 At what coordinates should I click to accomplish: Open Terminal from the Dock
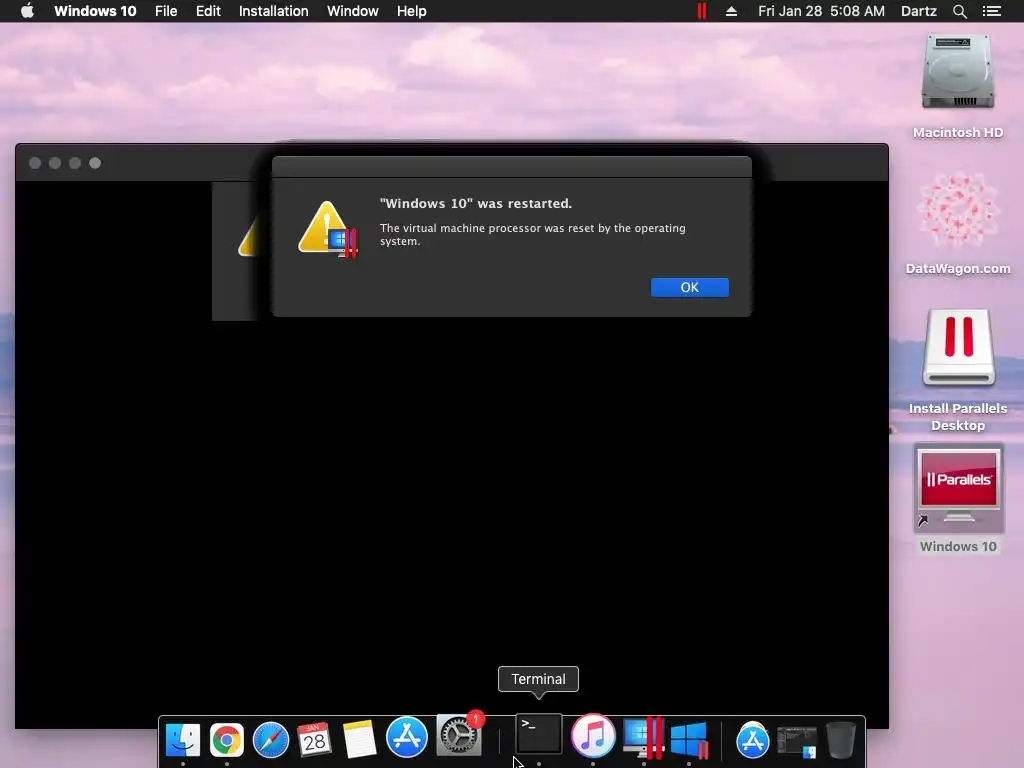(539, 734)
